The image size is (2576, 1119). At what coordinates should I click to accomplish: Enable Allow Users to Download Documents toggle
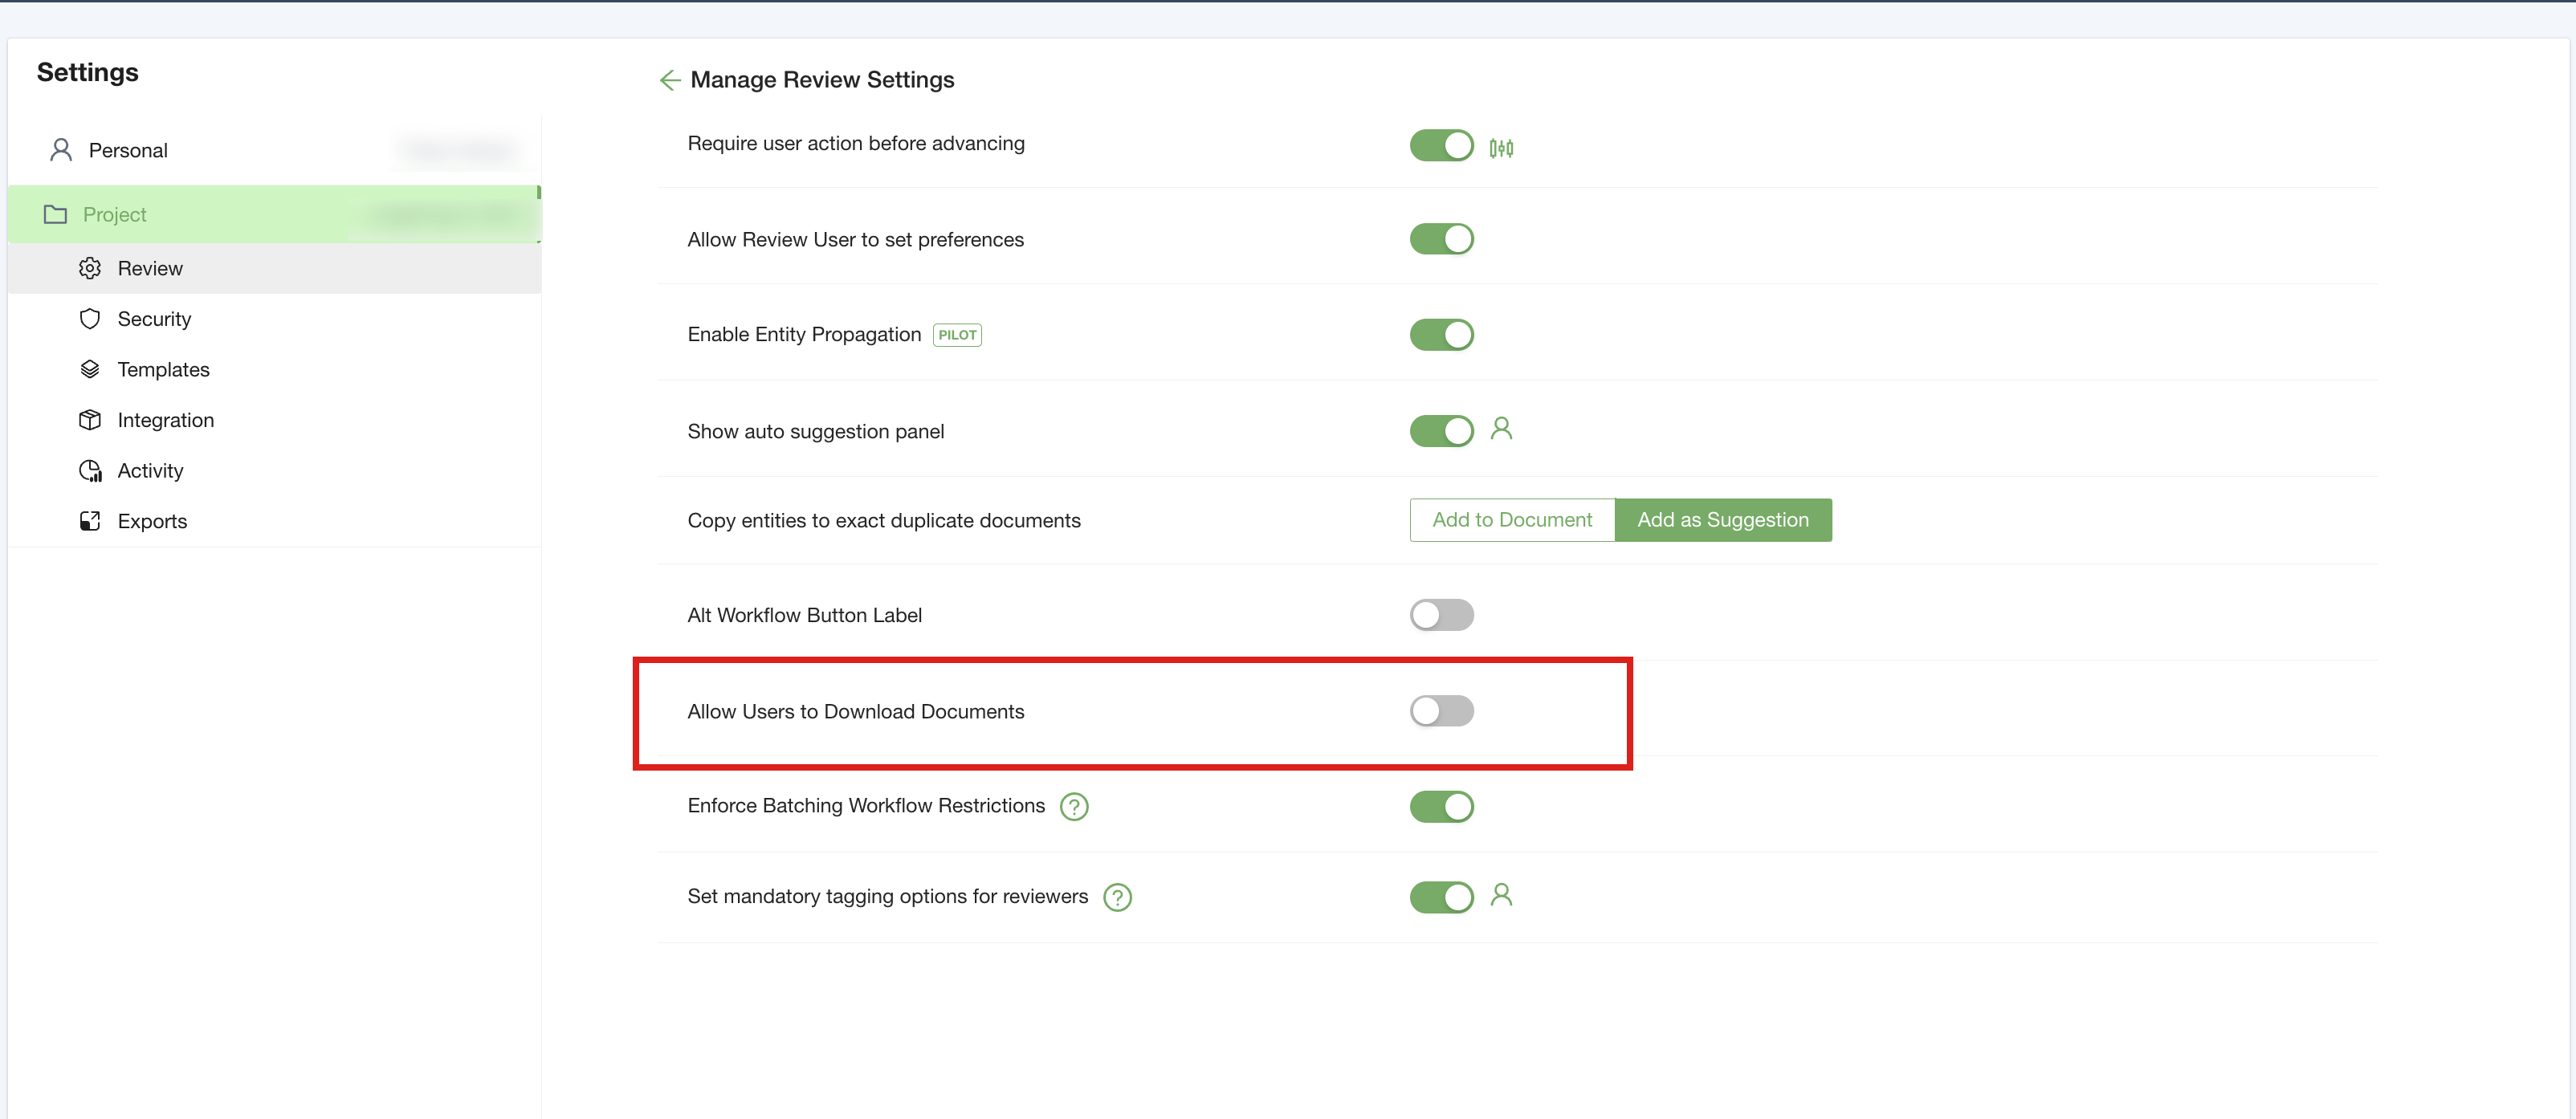click(x=1441, y=711)
